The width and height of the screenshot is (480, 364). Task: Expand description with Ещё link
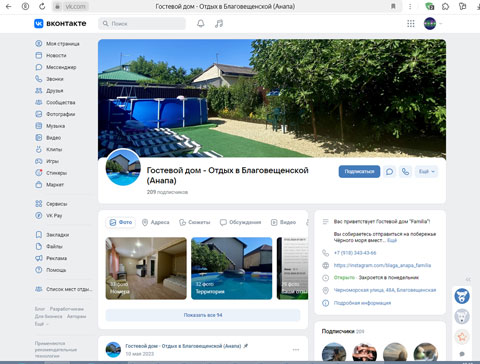pos(392,240)
